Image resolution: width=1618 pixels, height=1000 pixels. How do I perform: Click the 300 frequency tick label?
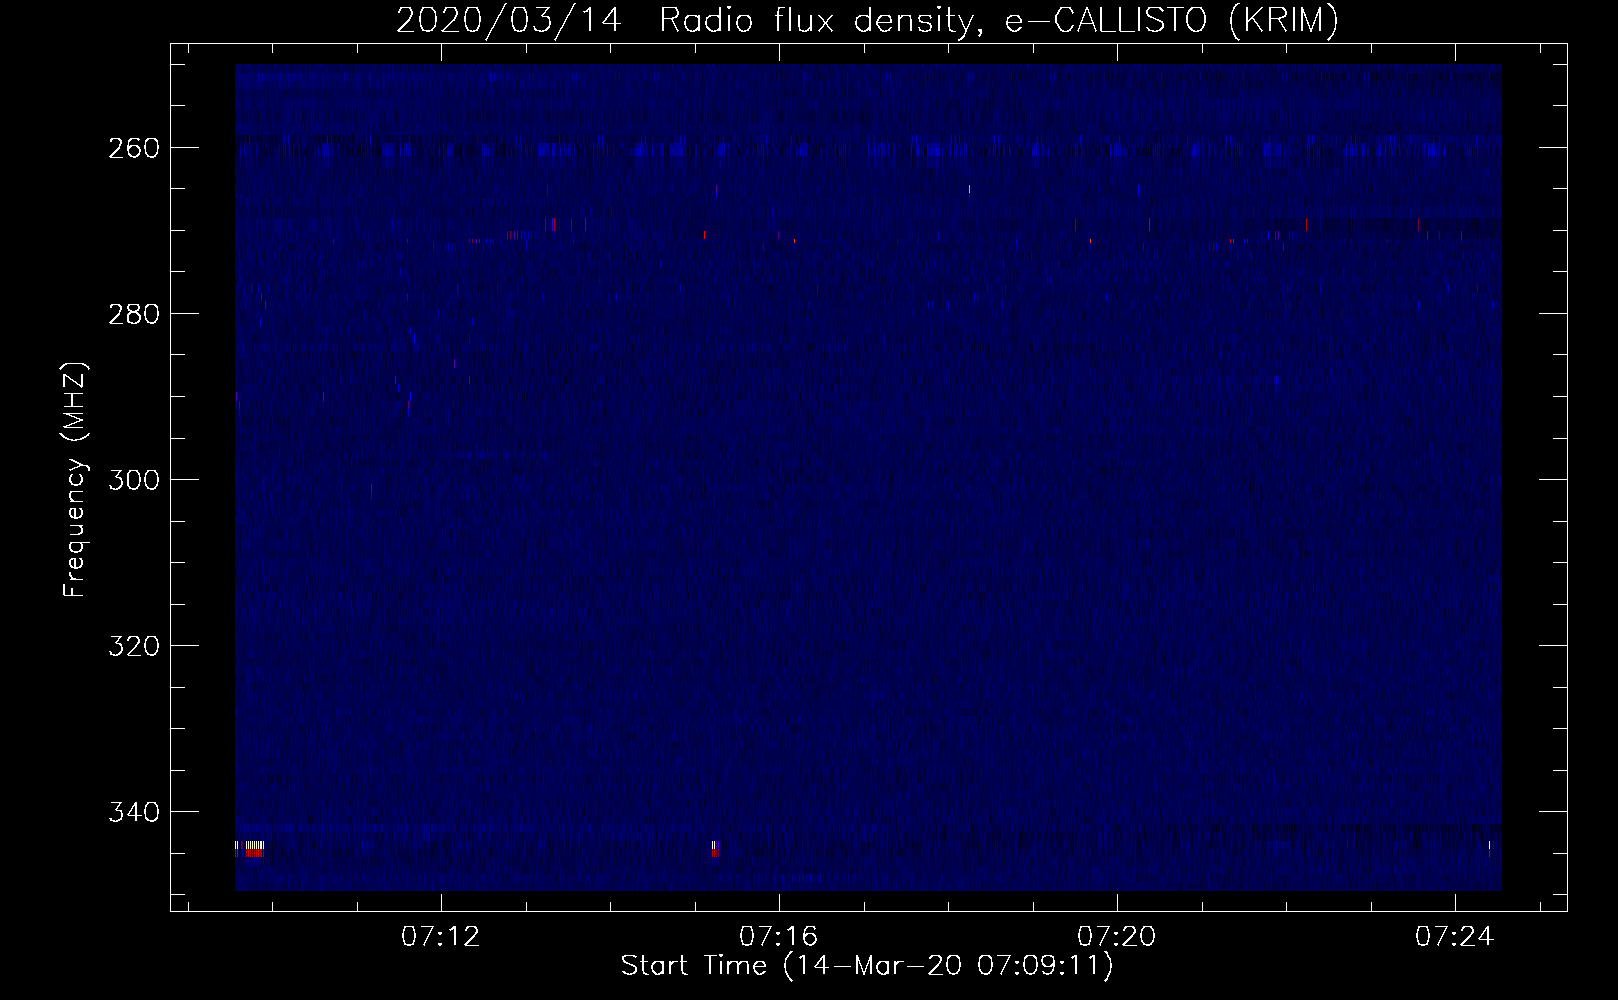(134, 480)
